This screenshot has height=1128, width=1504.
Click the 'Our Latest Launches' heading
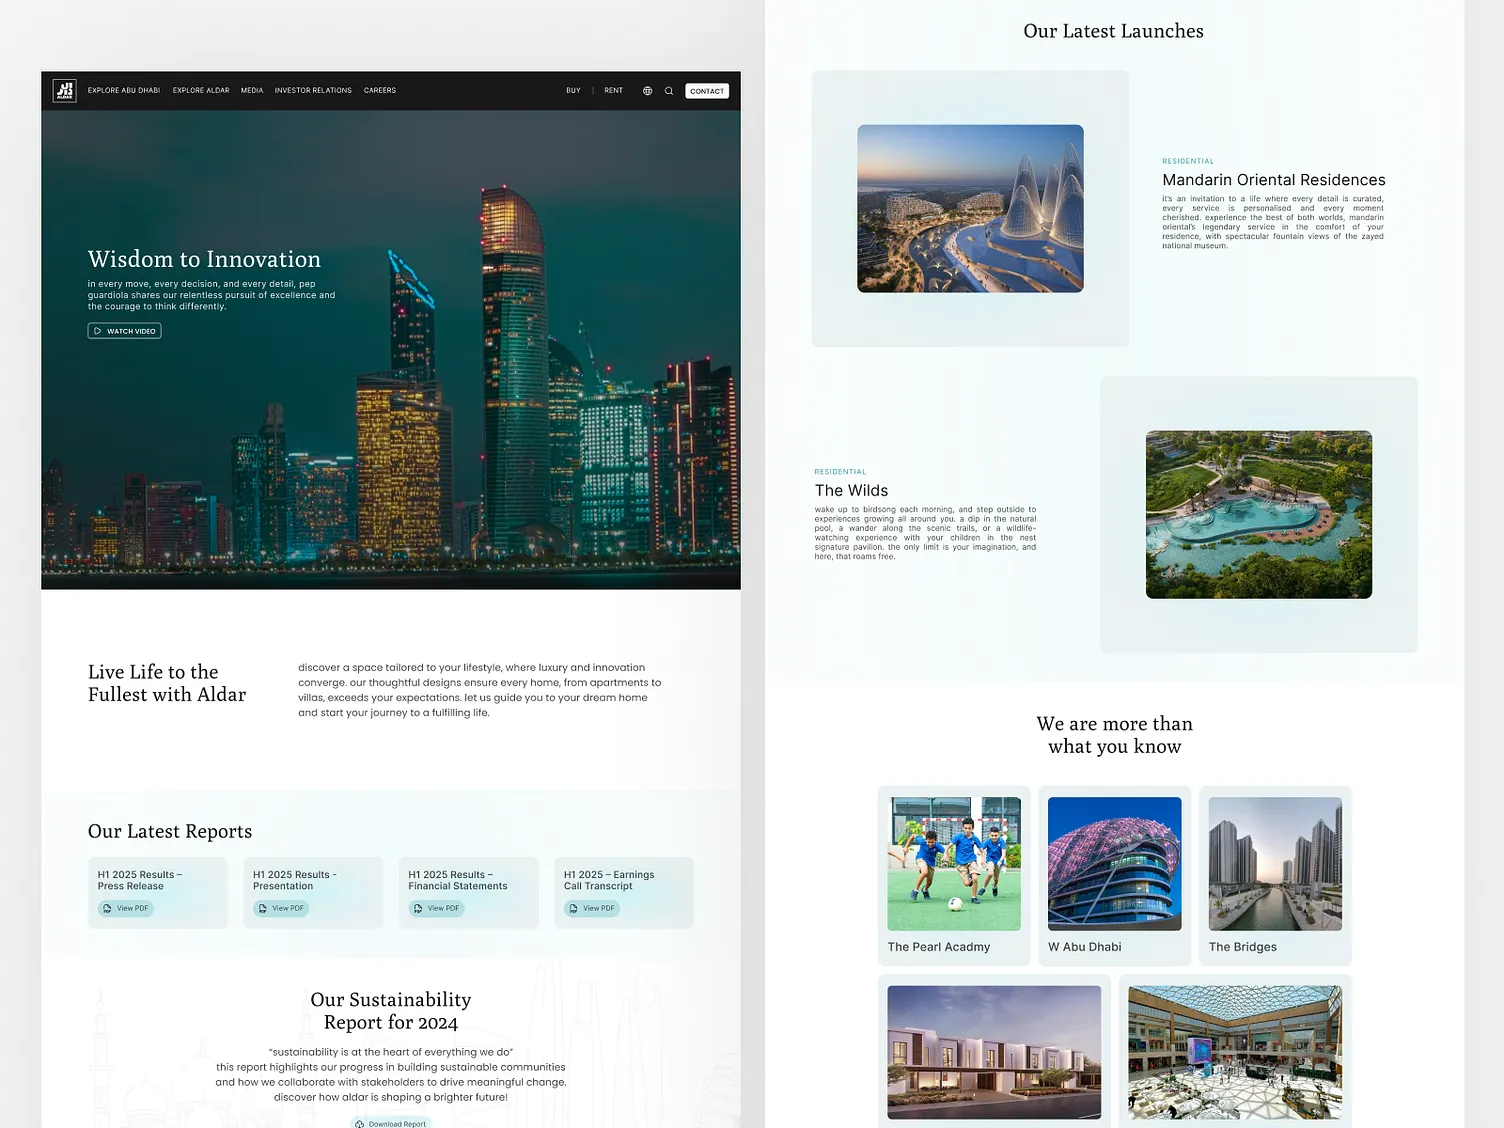tap(1114, 31)
